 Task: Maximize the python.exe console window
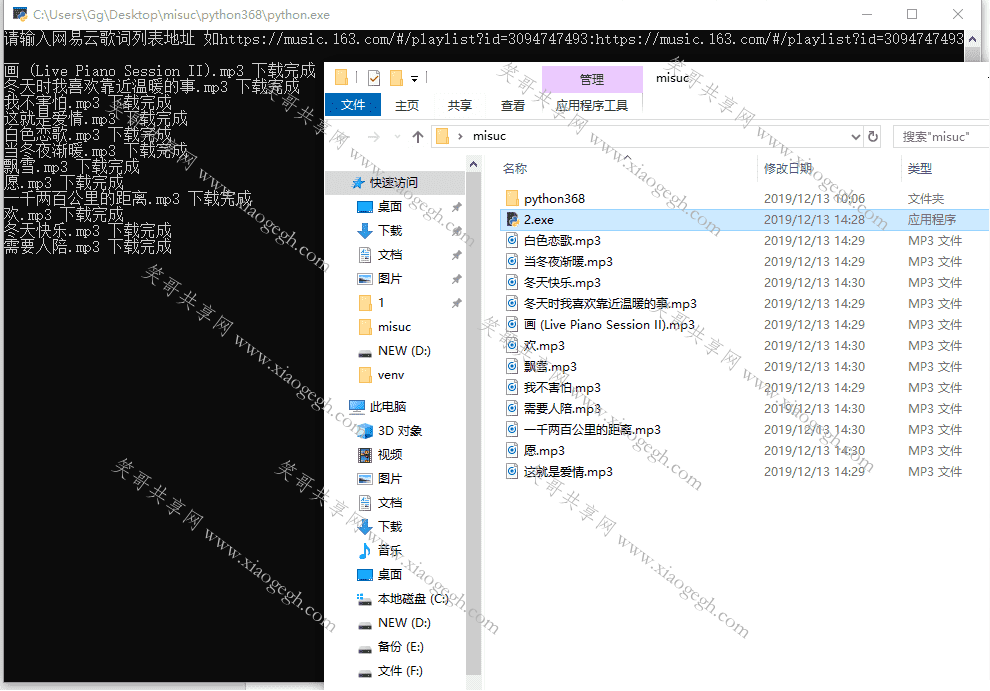[912, 14]
